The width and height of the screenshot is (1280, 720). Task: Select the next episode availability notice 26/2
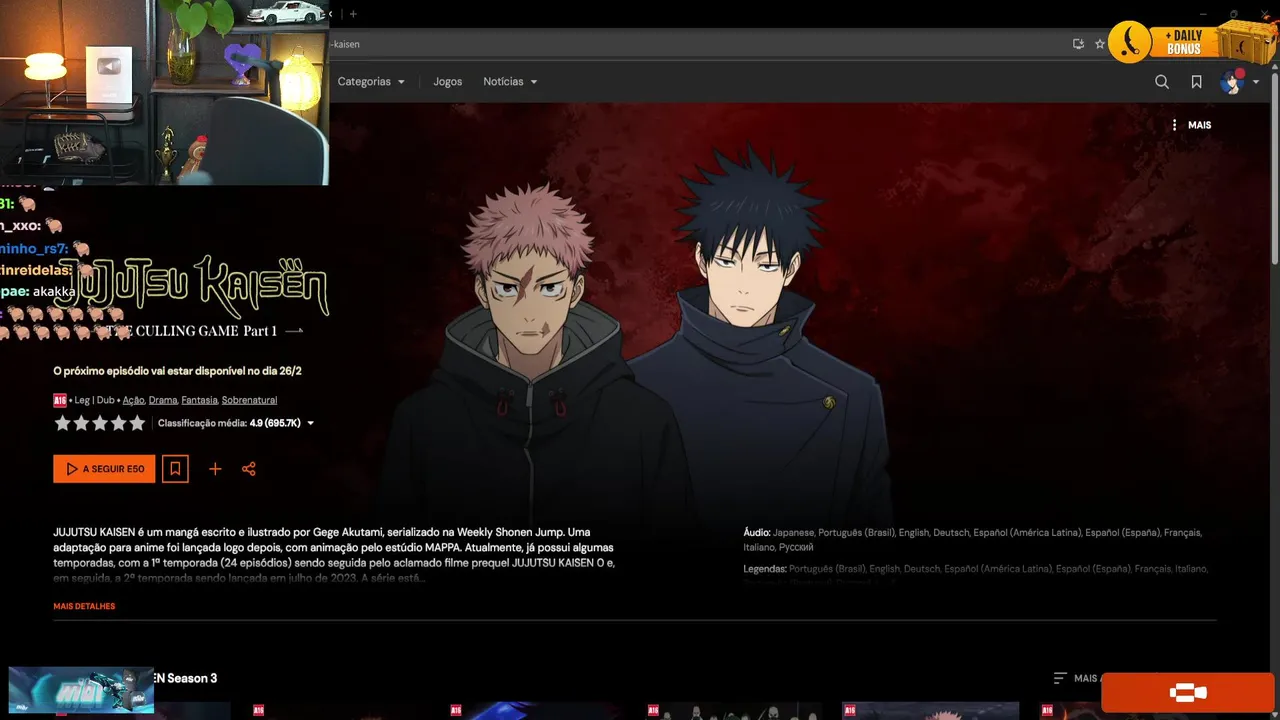[177, 371]
